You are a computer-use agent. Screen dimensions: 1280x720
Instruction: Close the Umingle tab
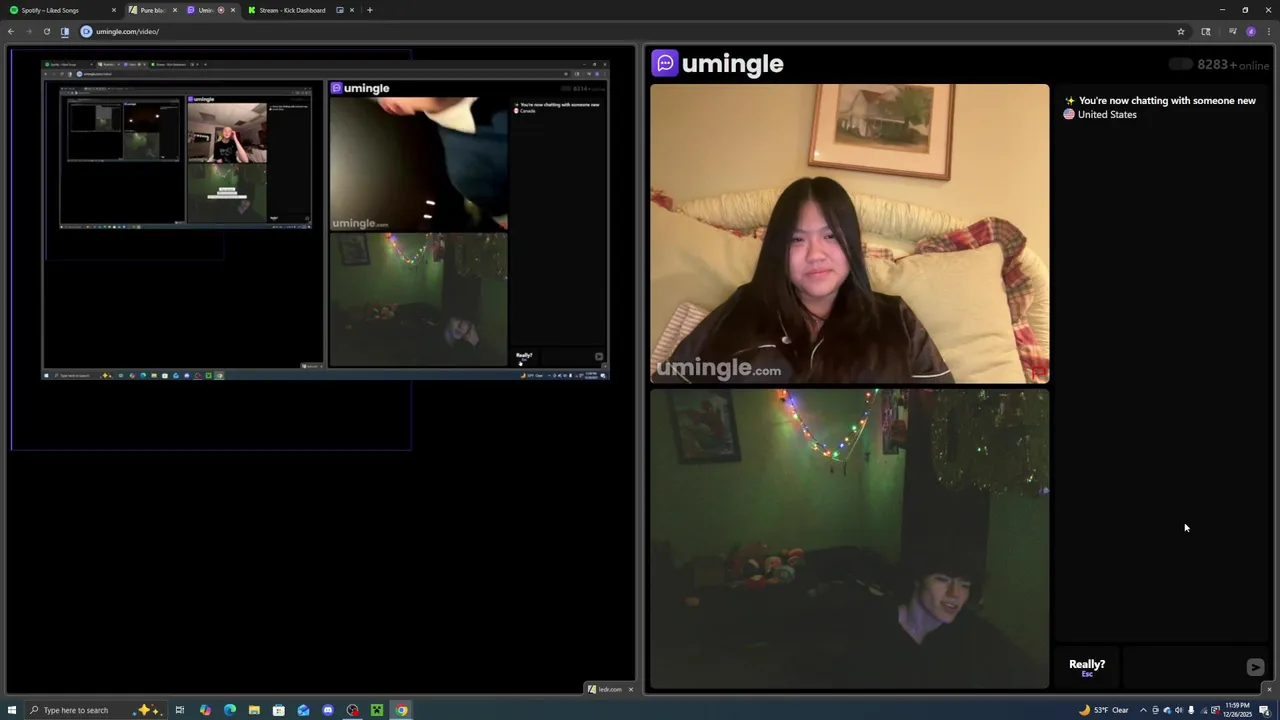click(x=233, y=10)
